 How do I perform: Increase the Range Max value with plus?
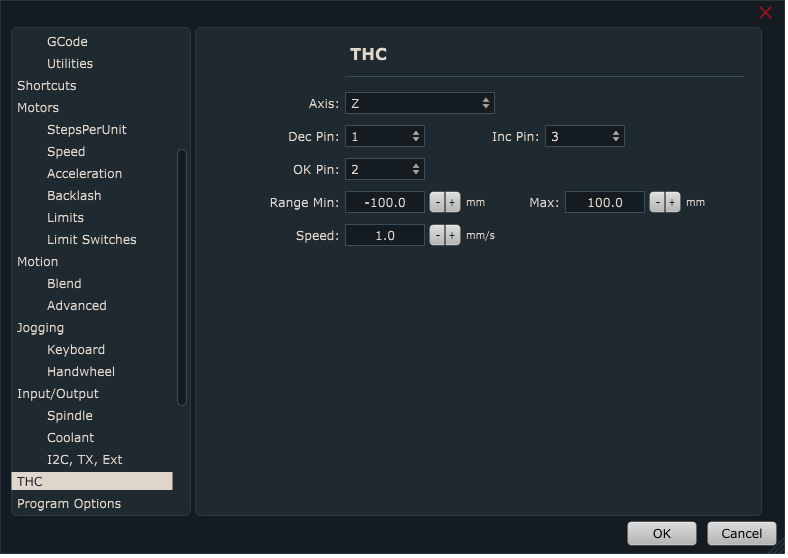[672, 203]
